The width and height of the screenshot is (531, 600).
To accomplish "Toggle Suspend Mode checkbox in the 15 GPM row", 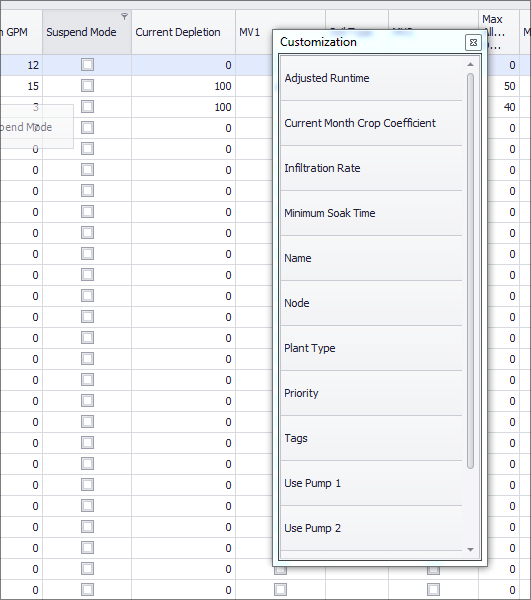I will point(87,86).
